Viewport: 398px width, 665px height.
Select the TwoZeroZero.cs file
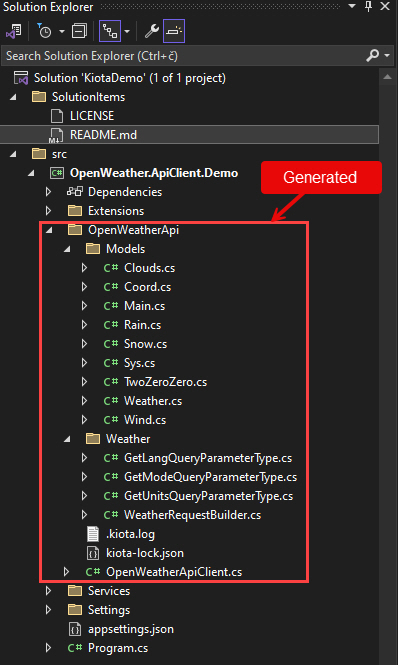pyautogui.click(x=165, y=382)
